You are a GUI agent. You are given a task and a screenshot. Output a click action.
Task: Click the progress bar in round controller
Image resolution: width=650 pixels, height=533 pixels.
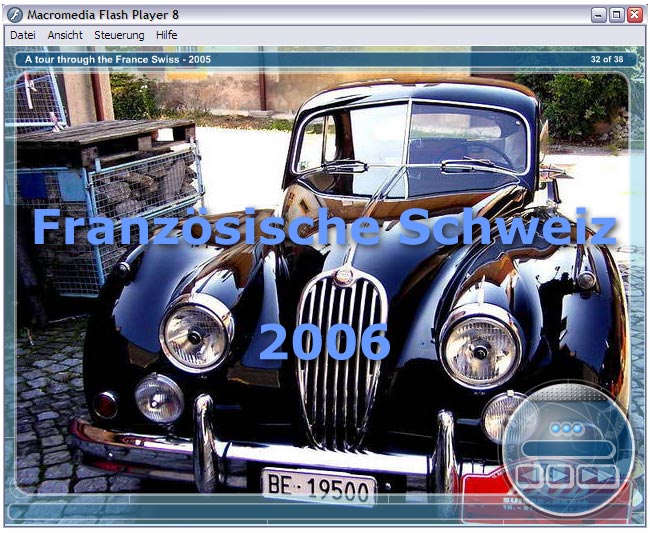(567, 449)
